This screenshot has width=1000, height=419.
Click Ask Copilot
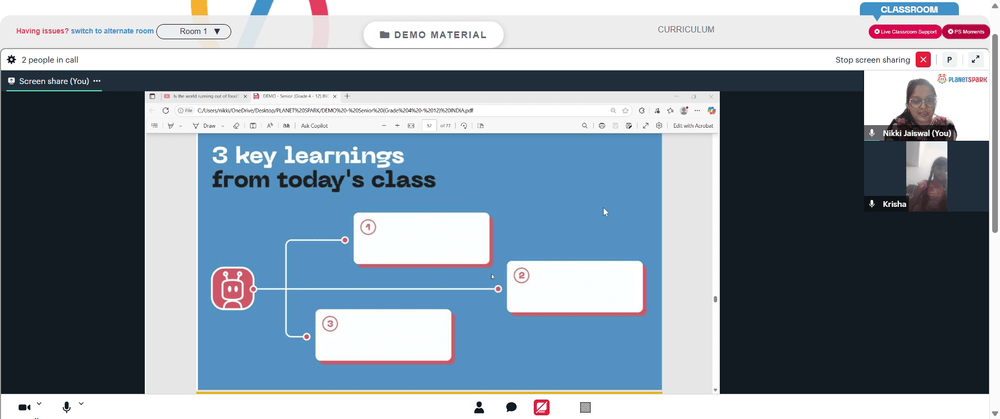tap(314, 126)
